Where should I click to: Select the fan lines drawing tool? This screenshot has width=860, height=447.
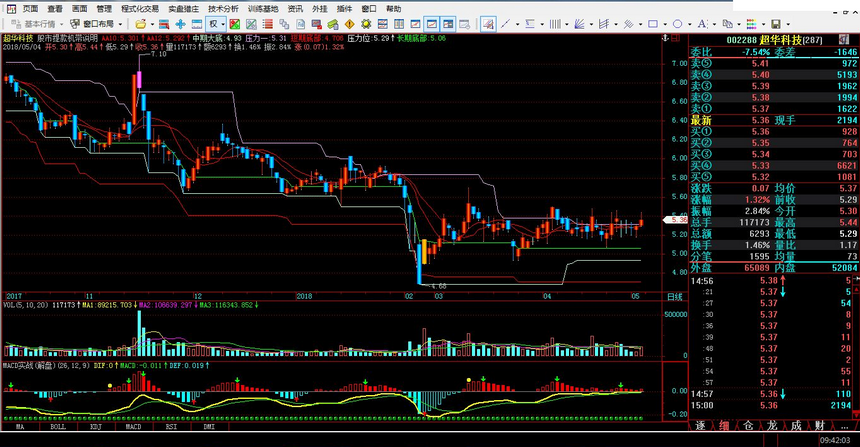tap(579, 24)
